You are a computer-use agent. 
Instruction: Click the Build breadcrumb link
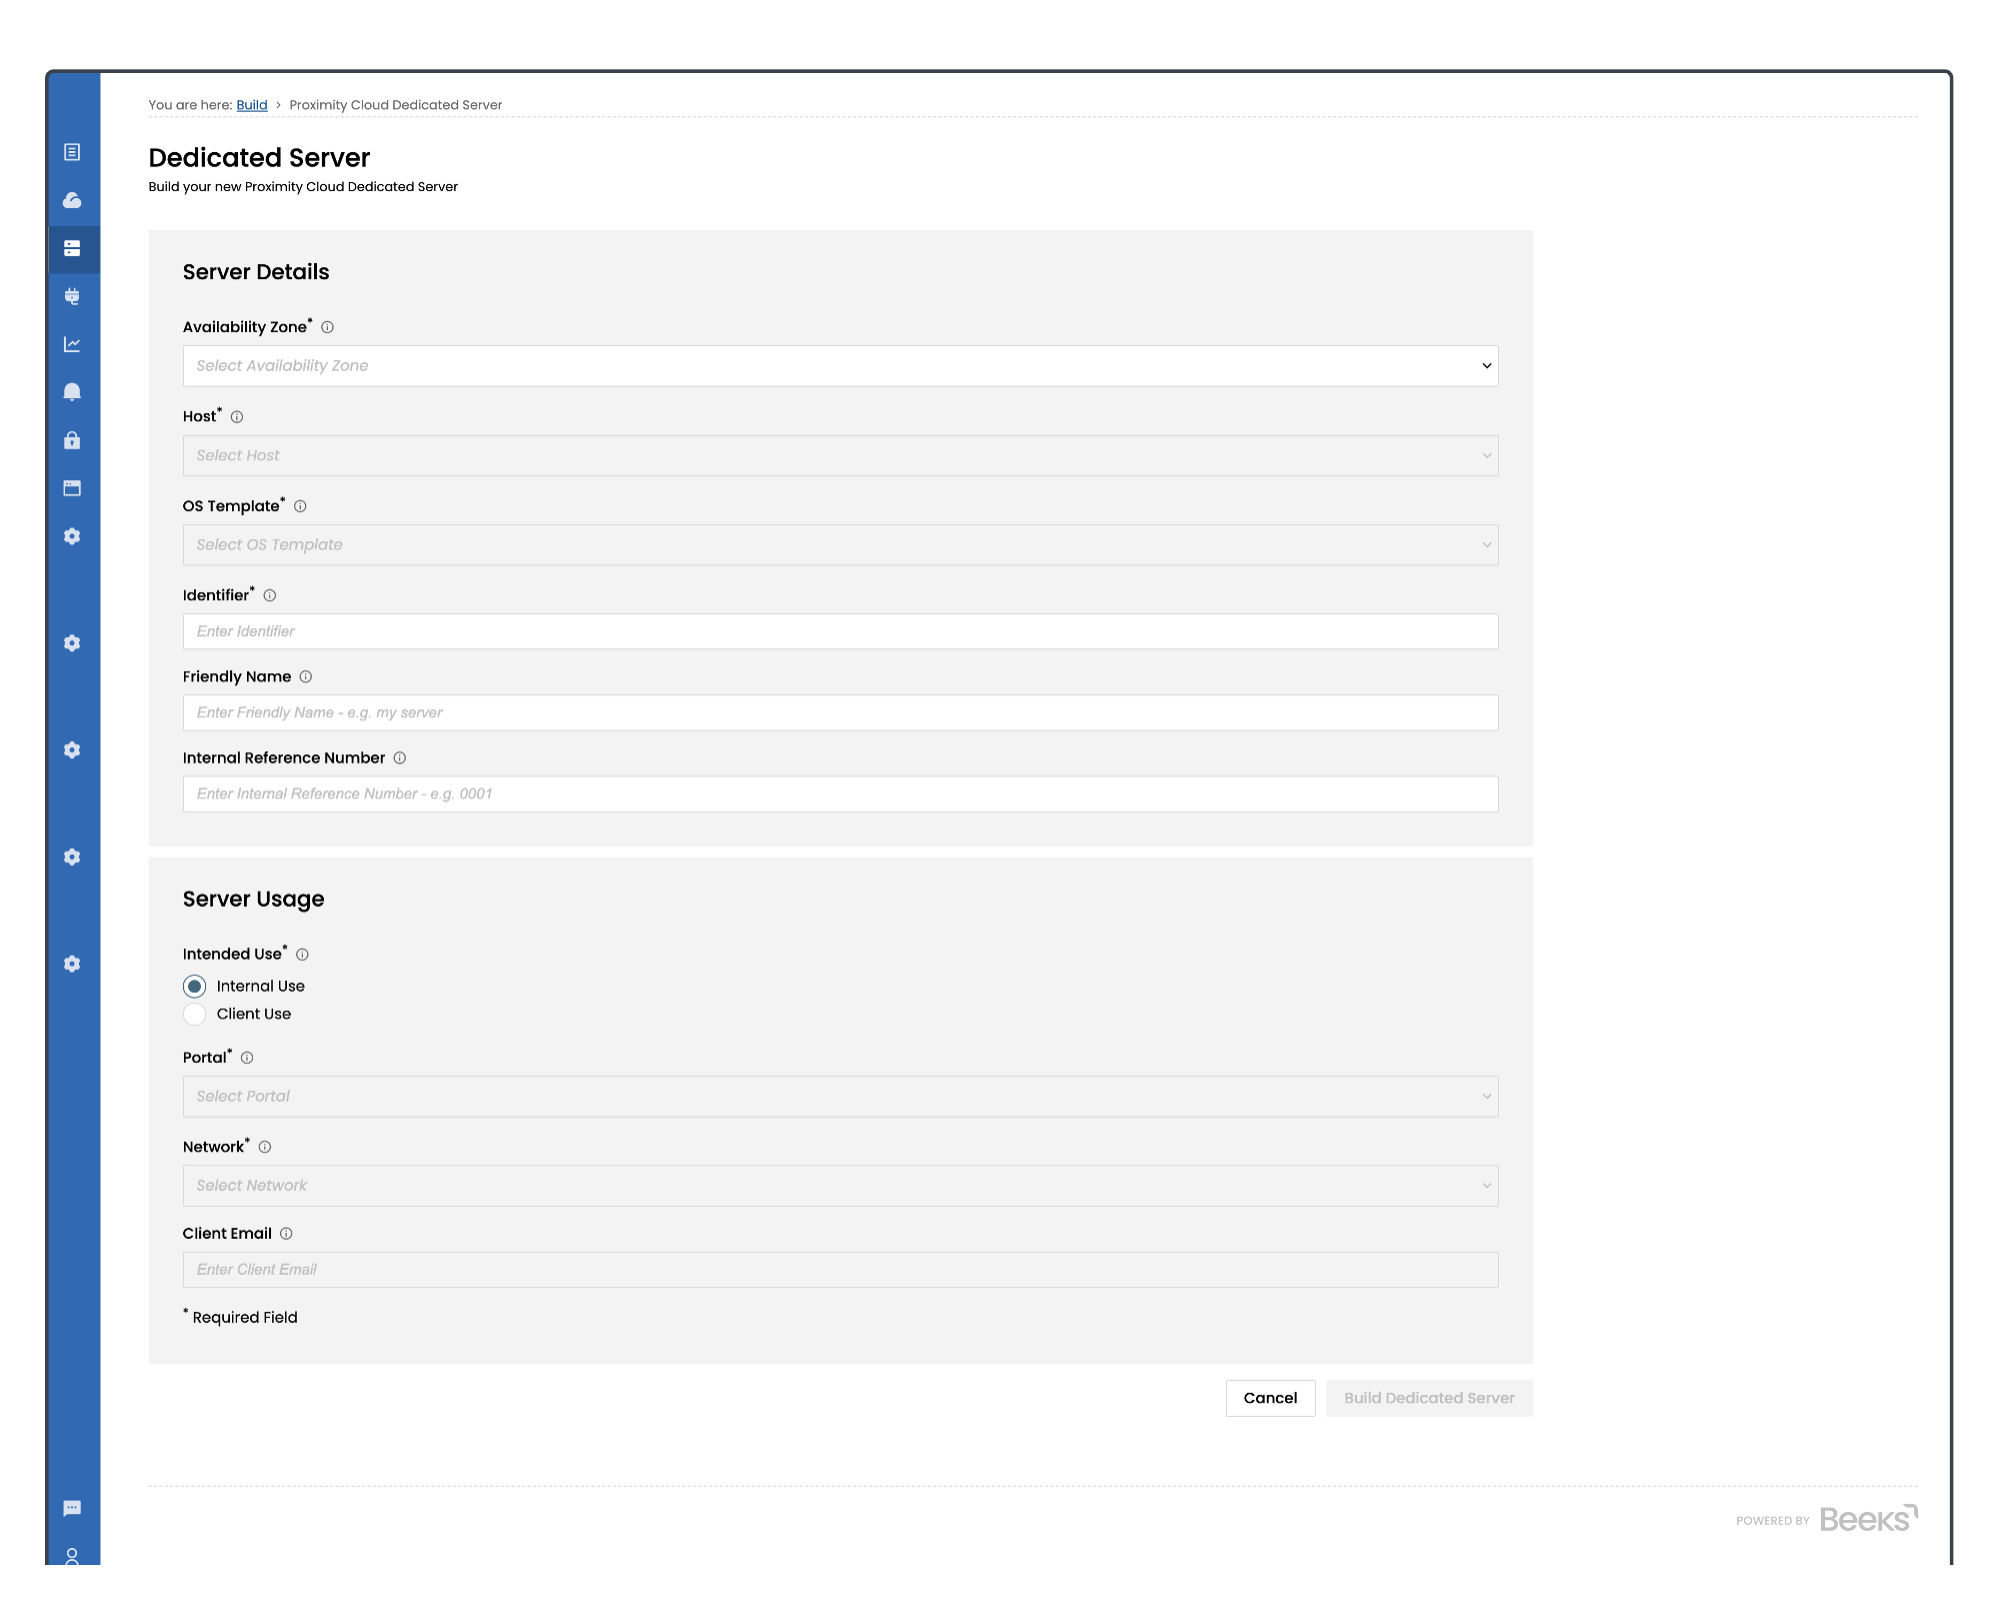252,105
